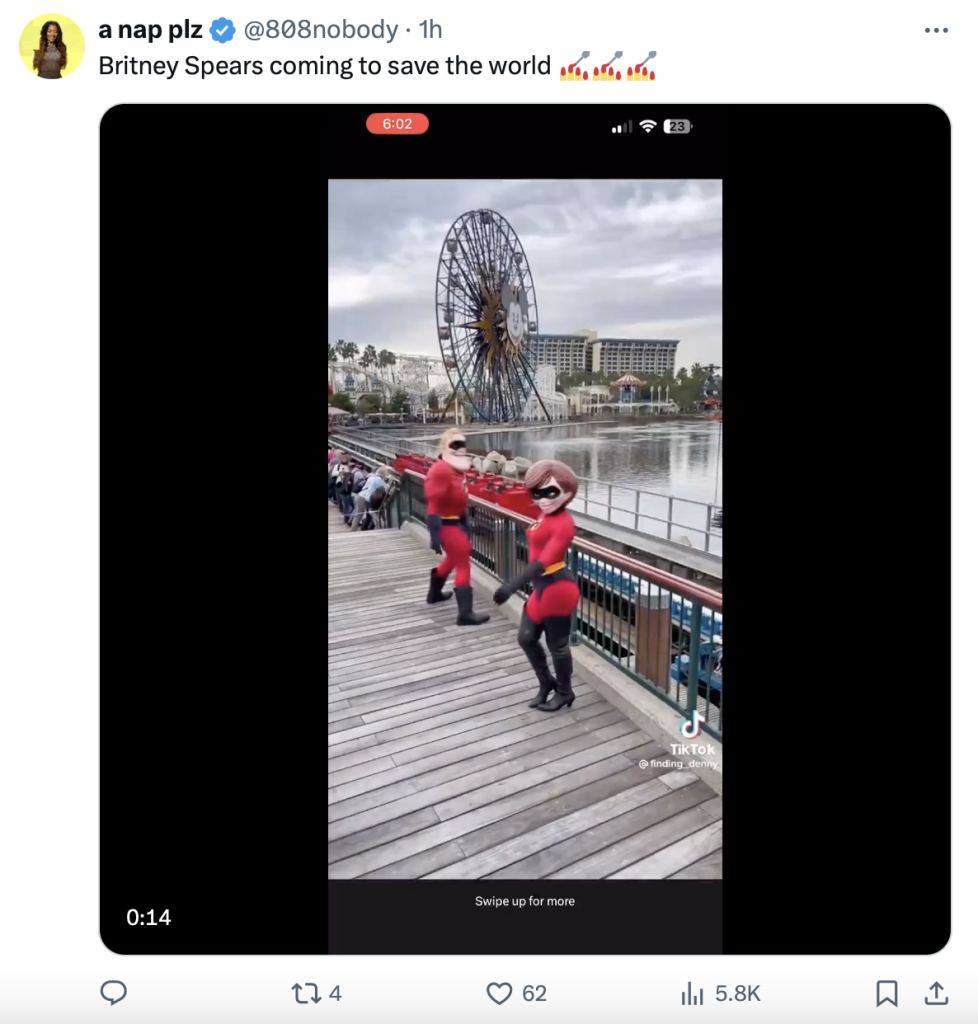Click the 5.8K views count
Viewport: 978px width, 1024px height.
click(x=738, y=993)
